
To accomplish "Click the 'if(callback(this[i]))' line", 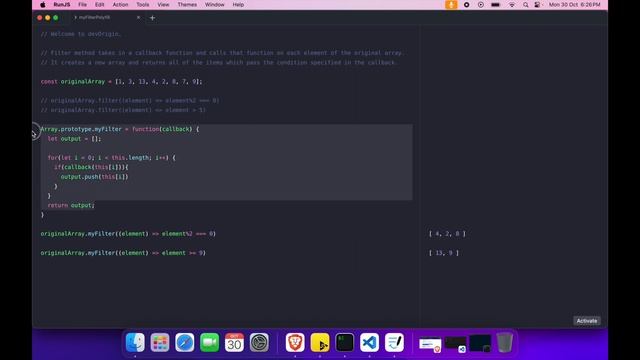I will [91, 167].
